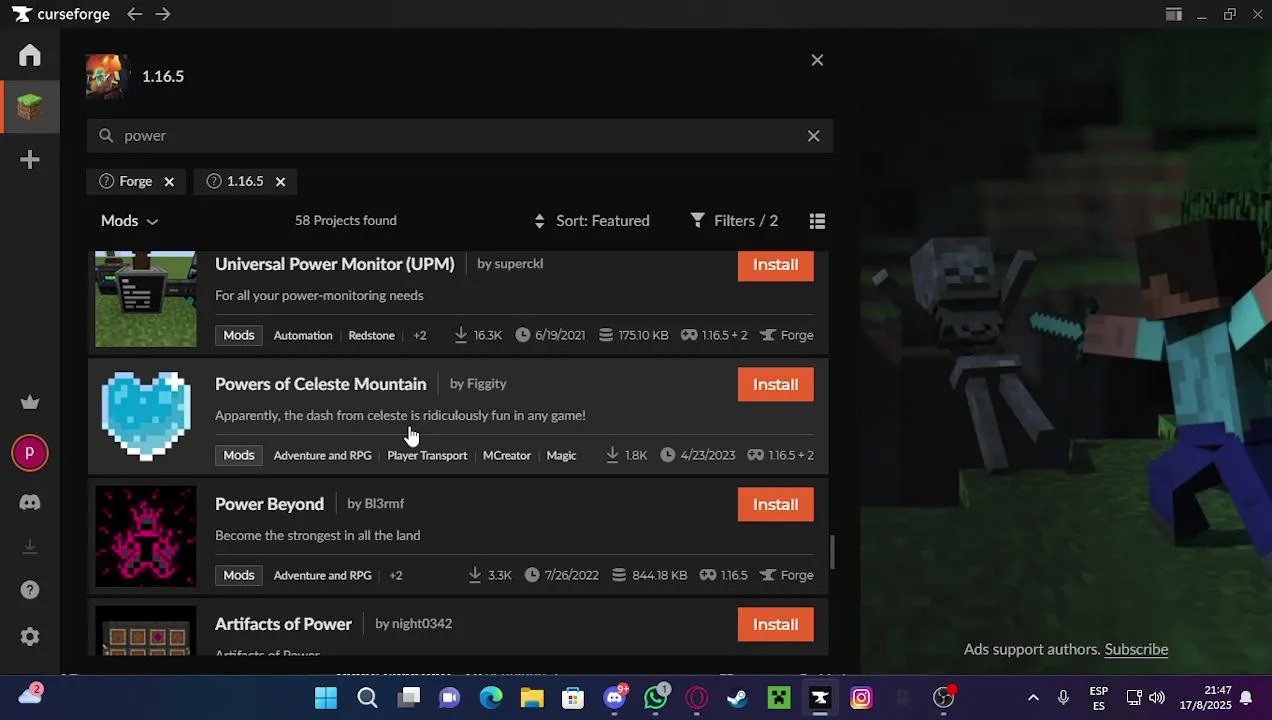This screenshot has width=1272, height=720.
Task: Install Universal Power Monitor (UPM)
Action: tap(775, 265)
